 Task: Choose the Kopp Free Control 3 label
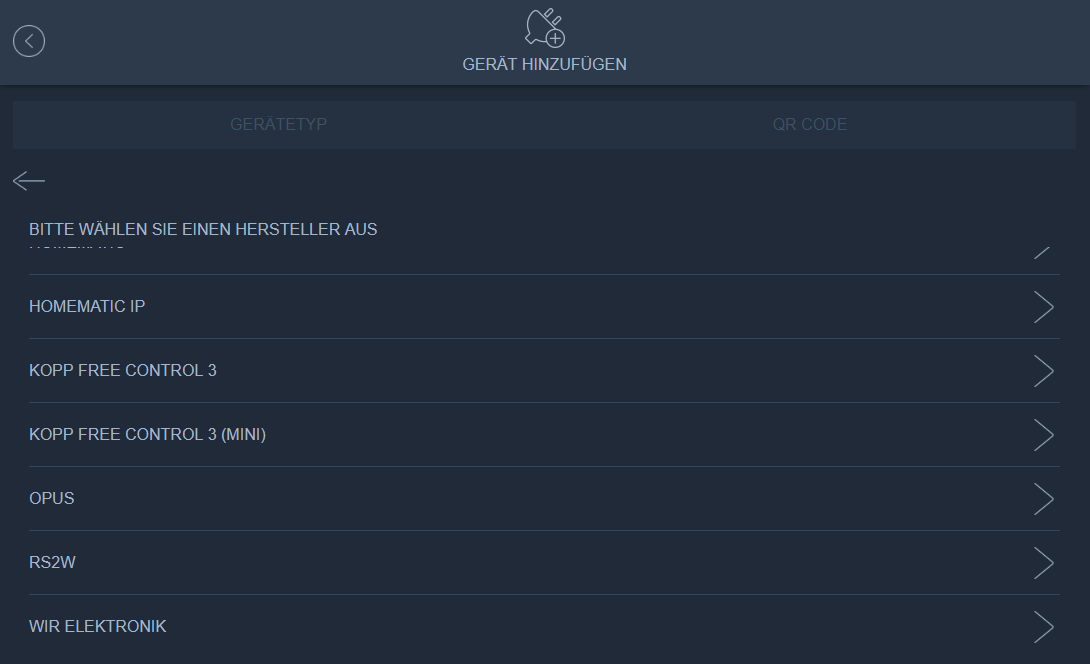[123, 370]
